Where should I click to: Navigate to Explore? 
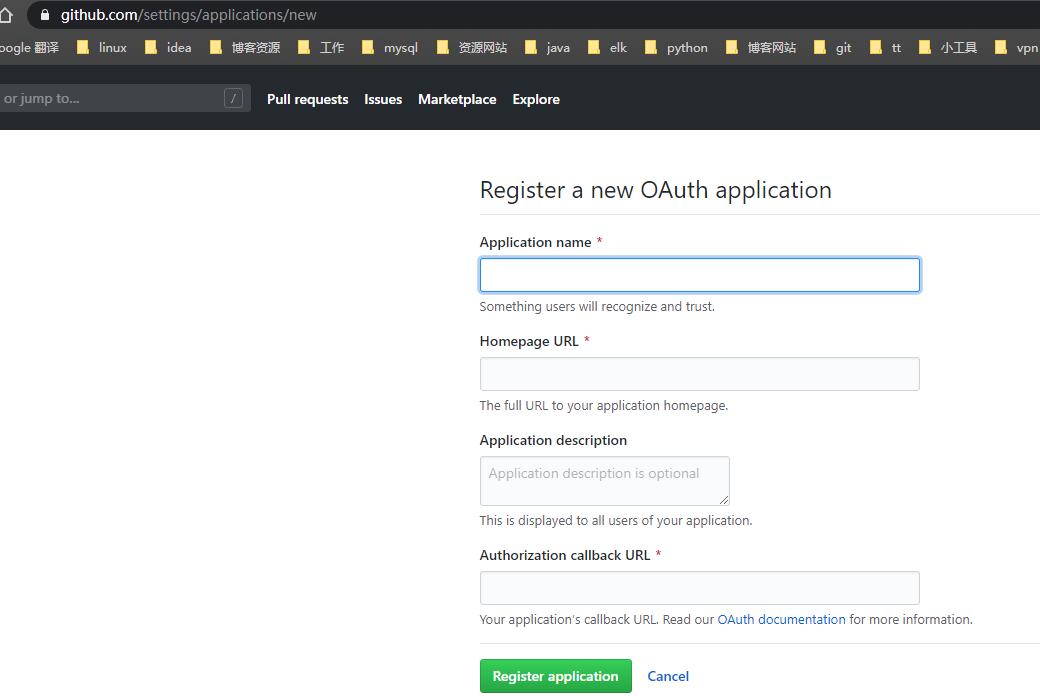tap(536, 99)
